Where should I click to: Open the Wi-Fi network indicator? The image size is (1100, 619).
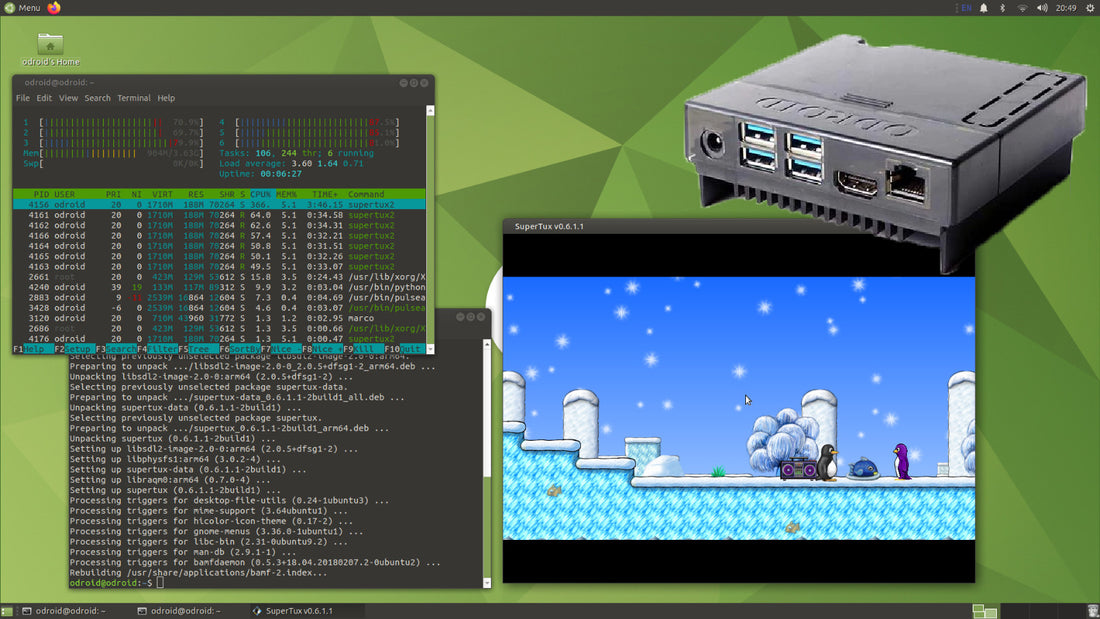pyautogui.click(x=1022, y=8)
